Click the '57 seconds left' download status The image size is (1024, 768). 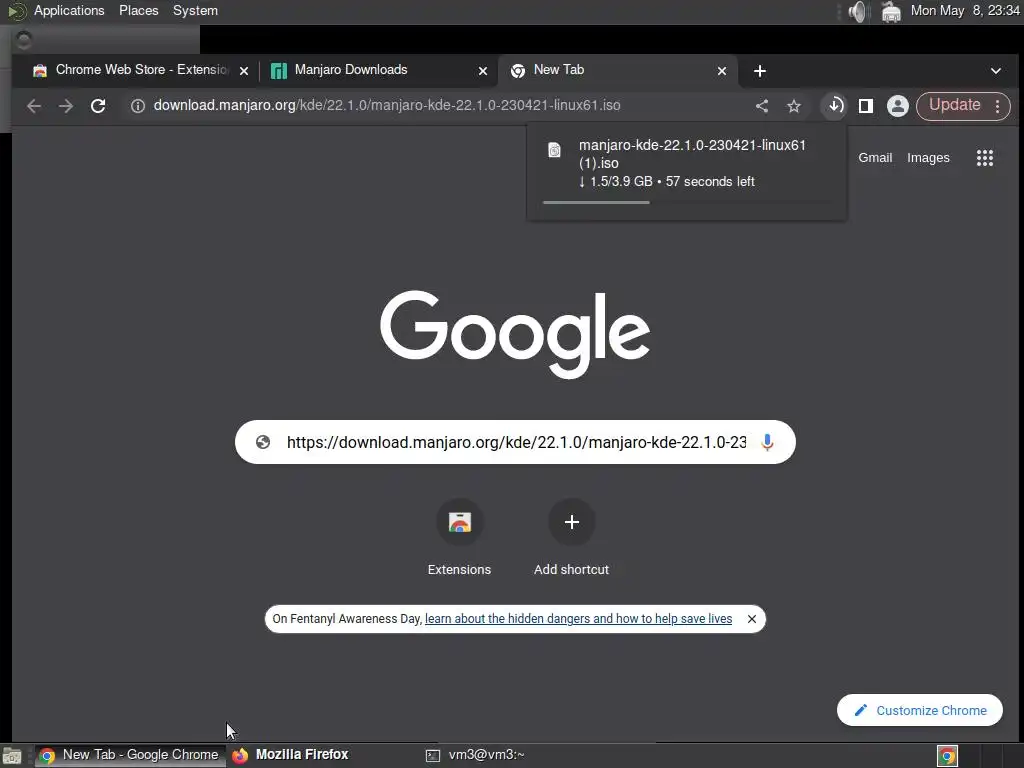pos(709,182)
